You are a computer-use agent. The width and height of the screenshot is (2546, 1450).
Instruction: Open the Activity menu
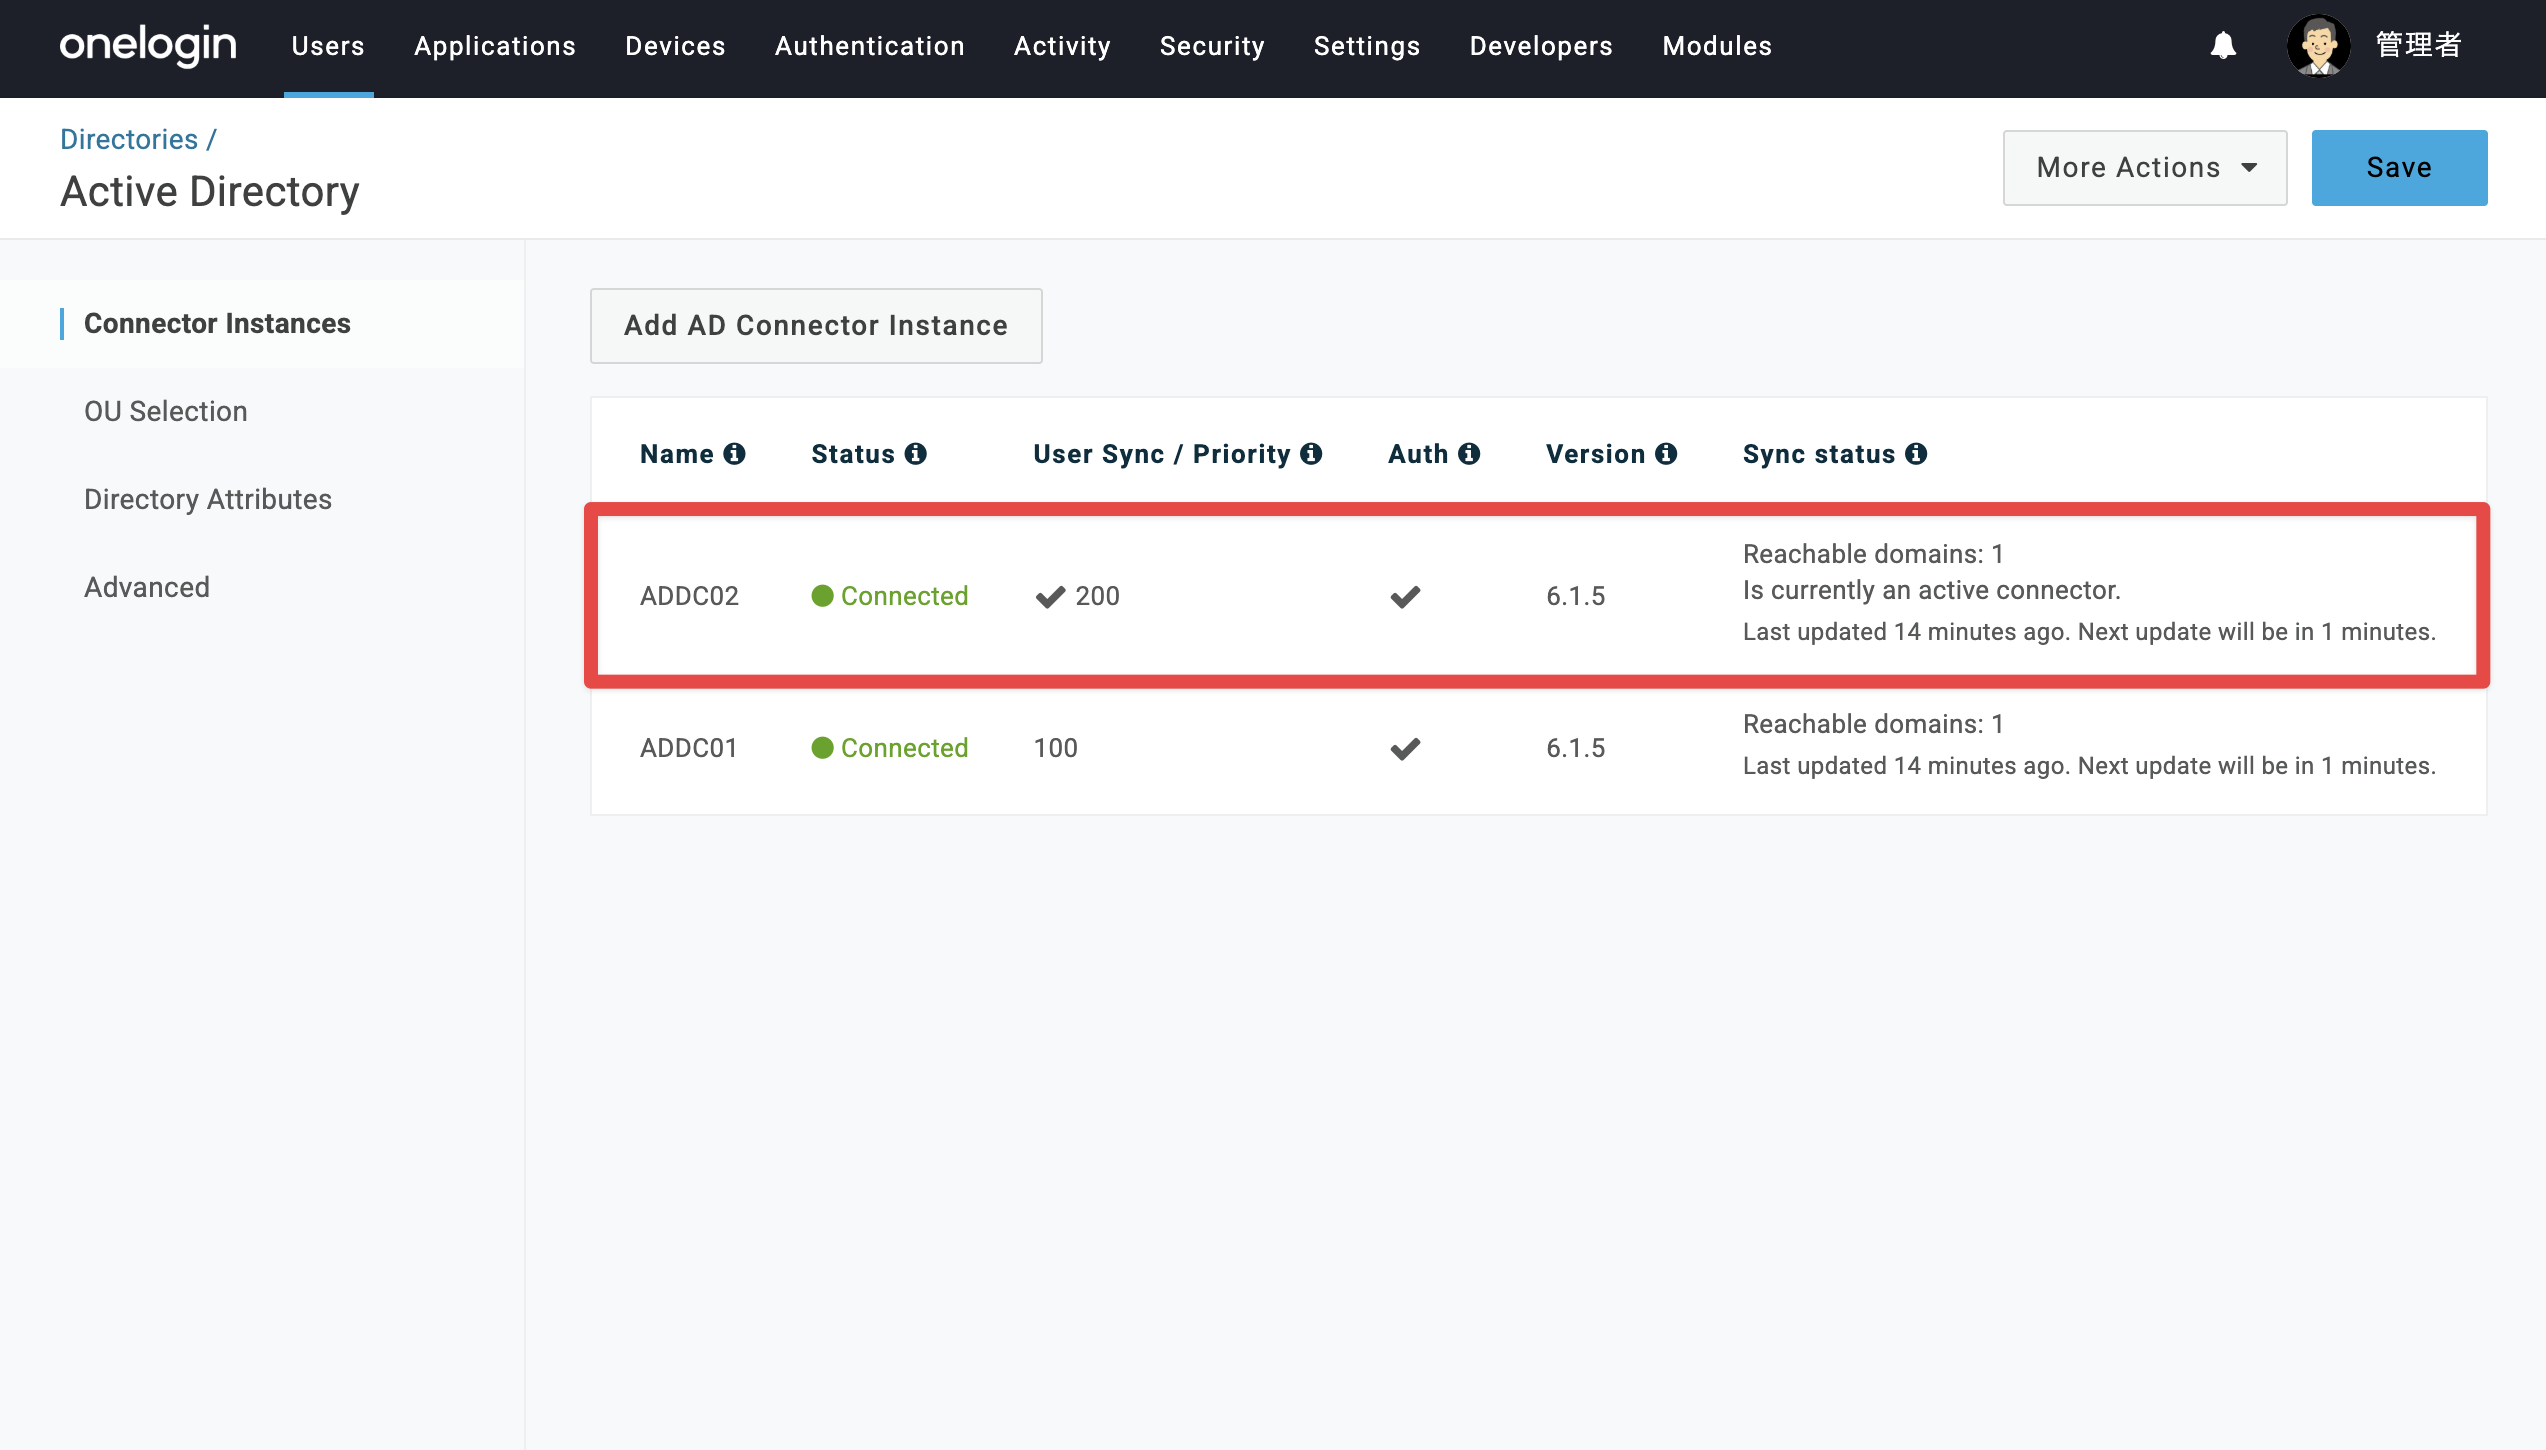click(1062, 46)
